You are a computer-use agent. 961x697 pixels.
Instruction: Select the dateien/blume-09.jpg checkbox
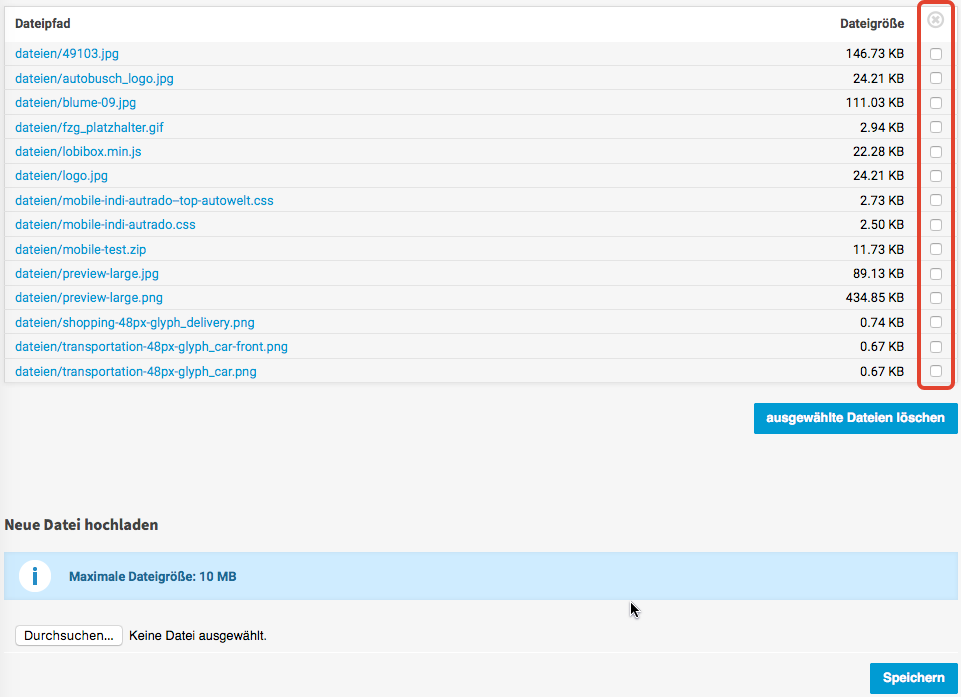(936, 103)
